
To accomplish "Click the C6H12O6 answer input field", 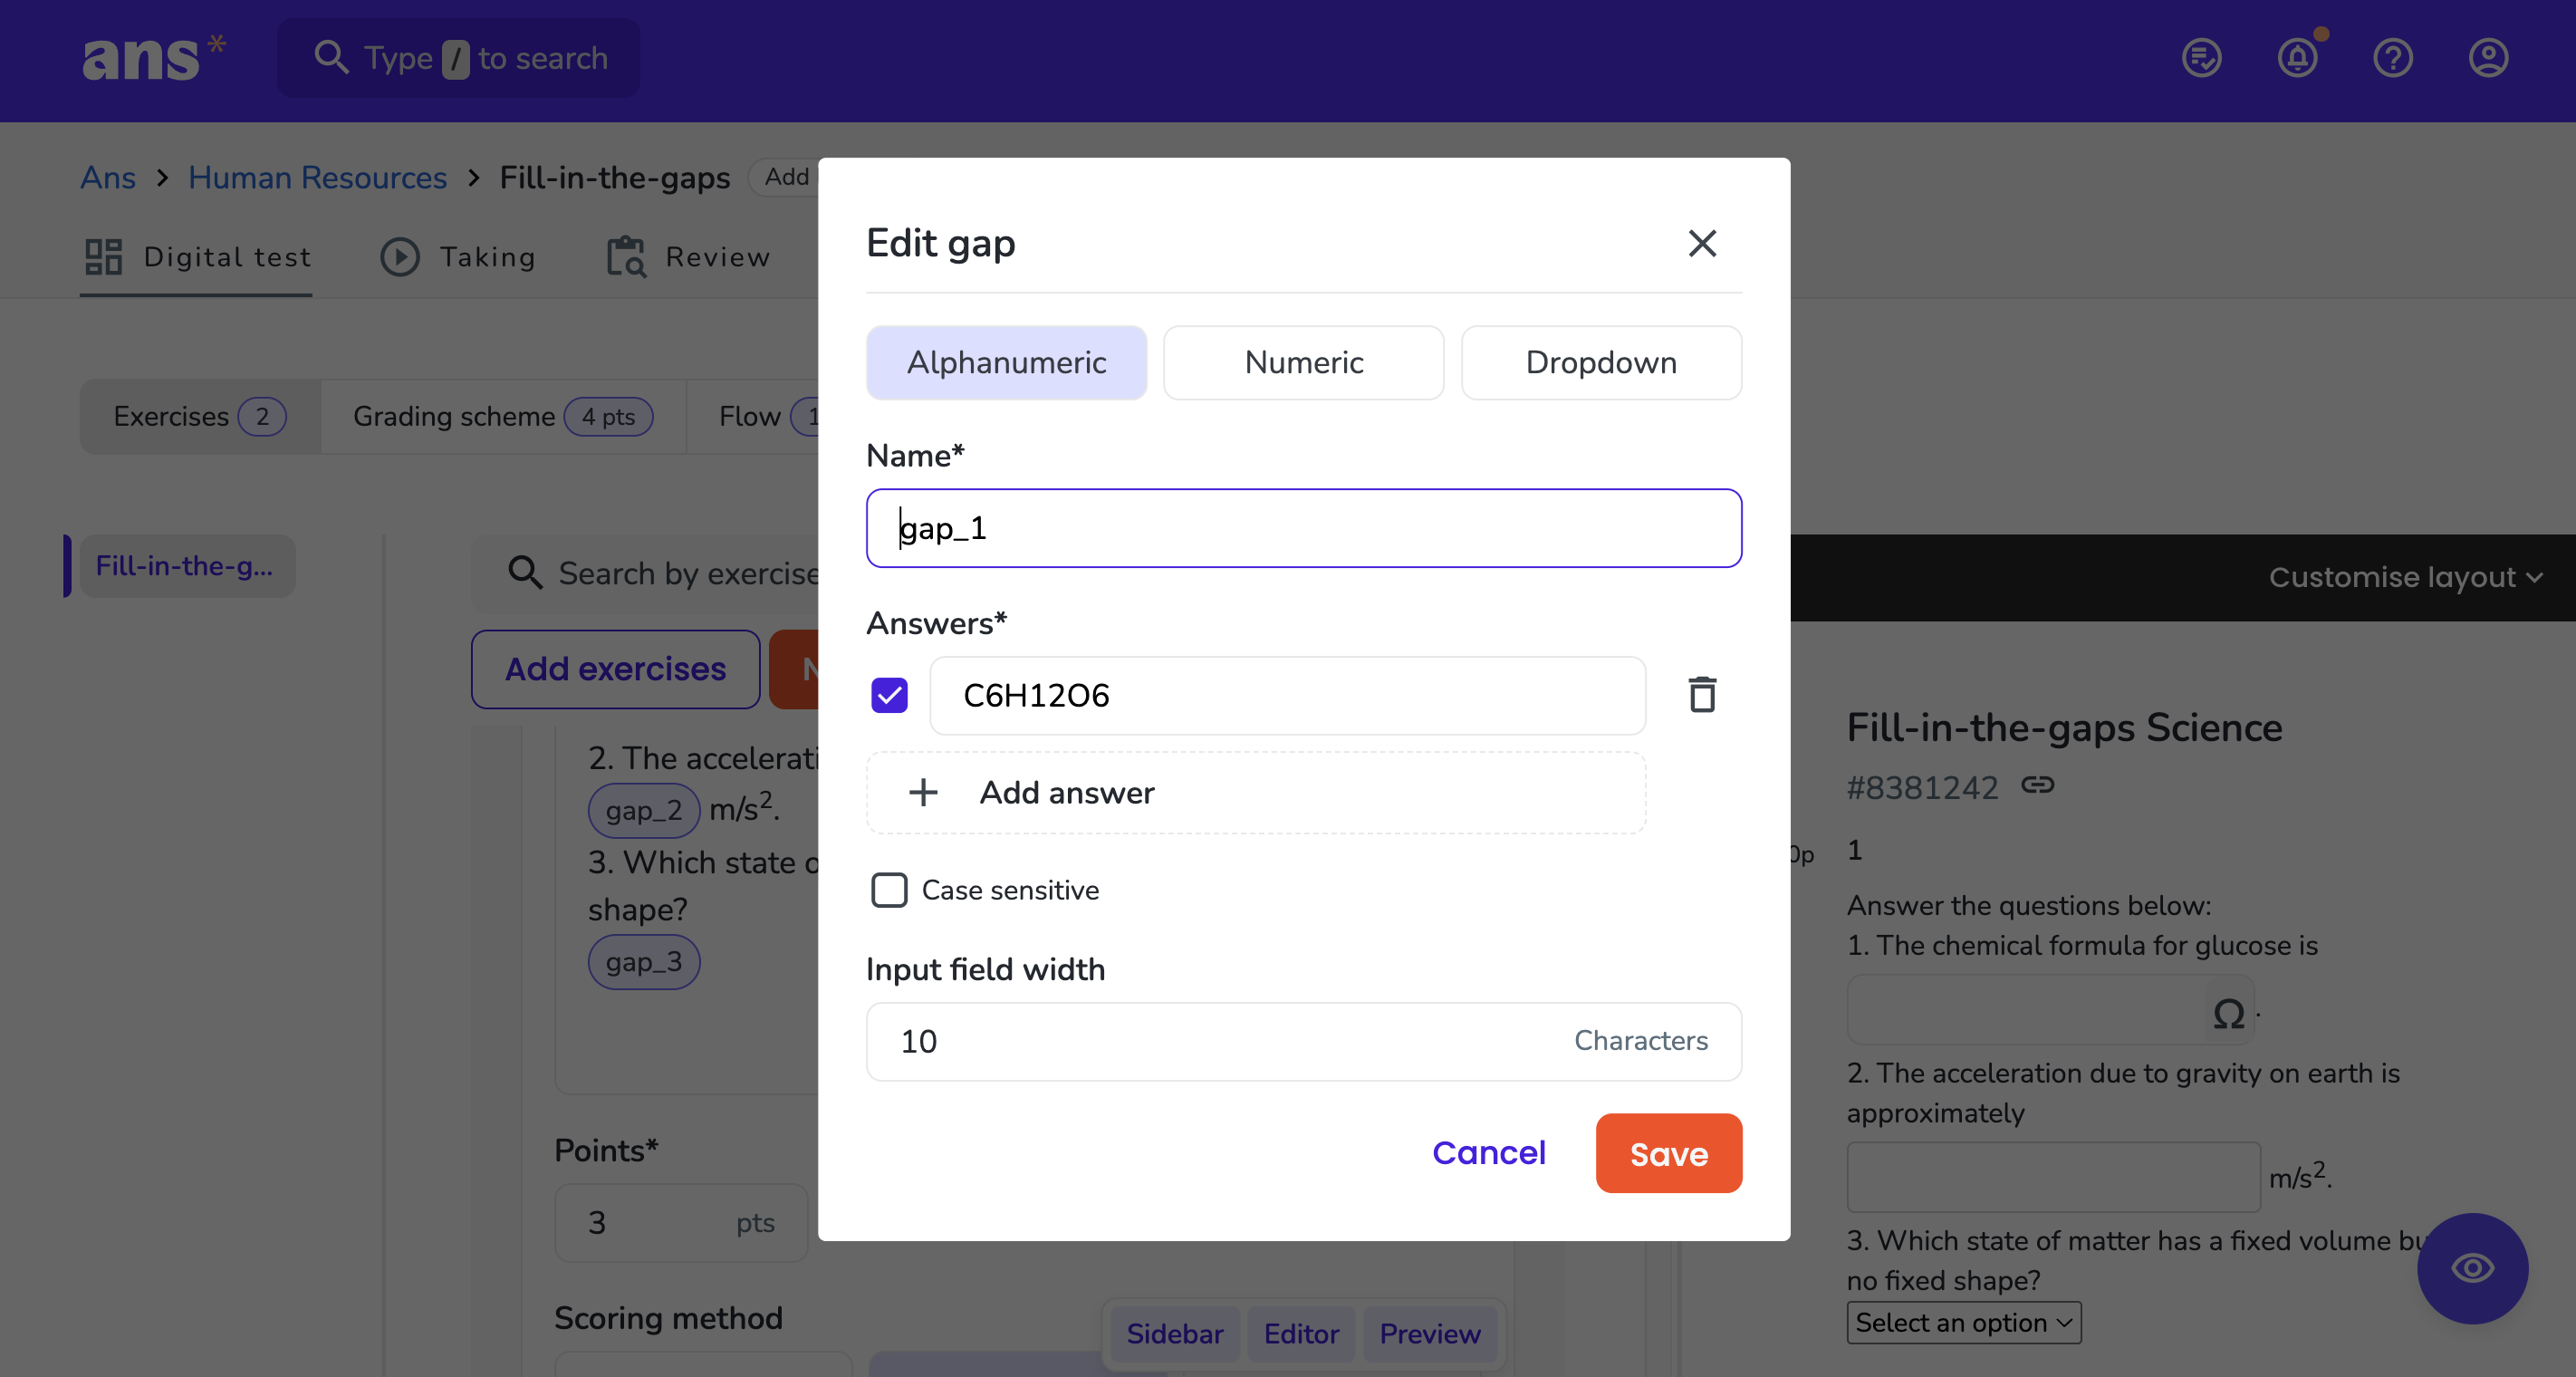I will tap(1287, 695).
